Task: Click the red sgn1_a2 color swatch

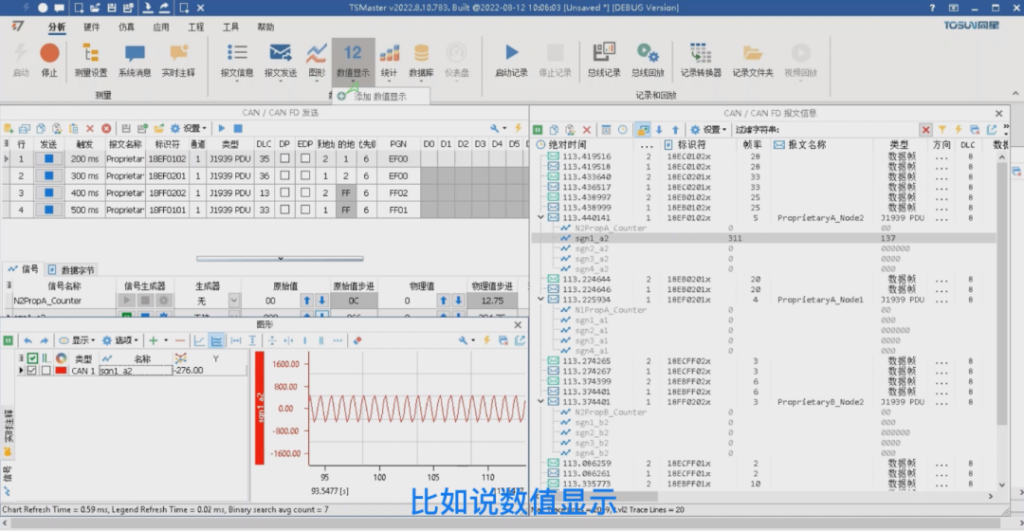Action: coord(61,371)
